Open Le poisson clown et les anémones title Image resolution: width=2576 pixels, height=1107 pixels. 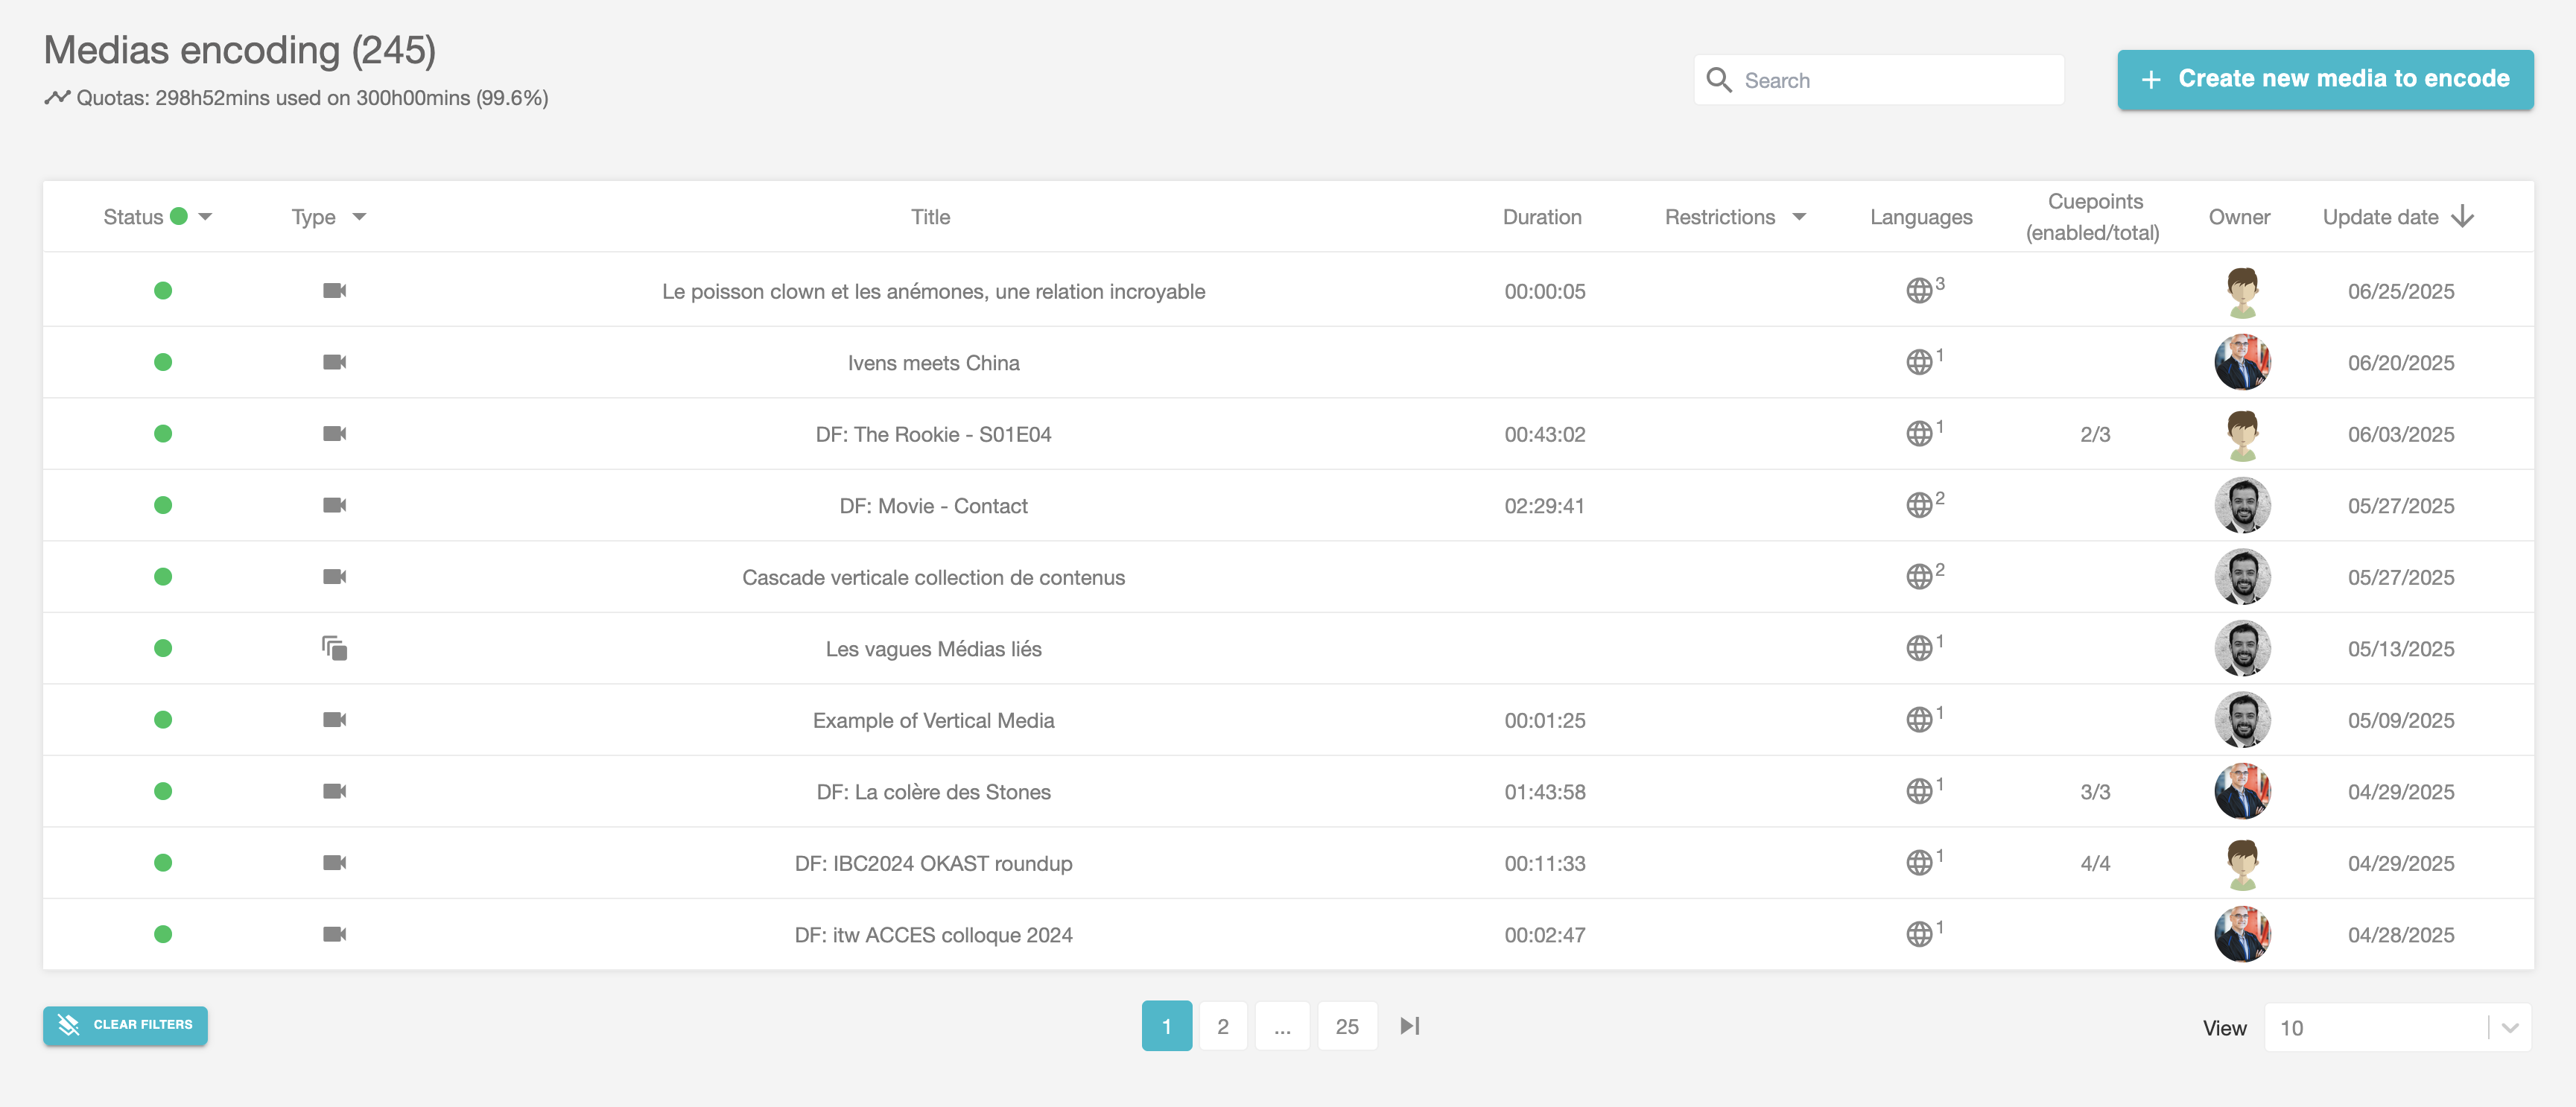pyautogui.click(x=933, y=291)
